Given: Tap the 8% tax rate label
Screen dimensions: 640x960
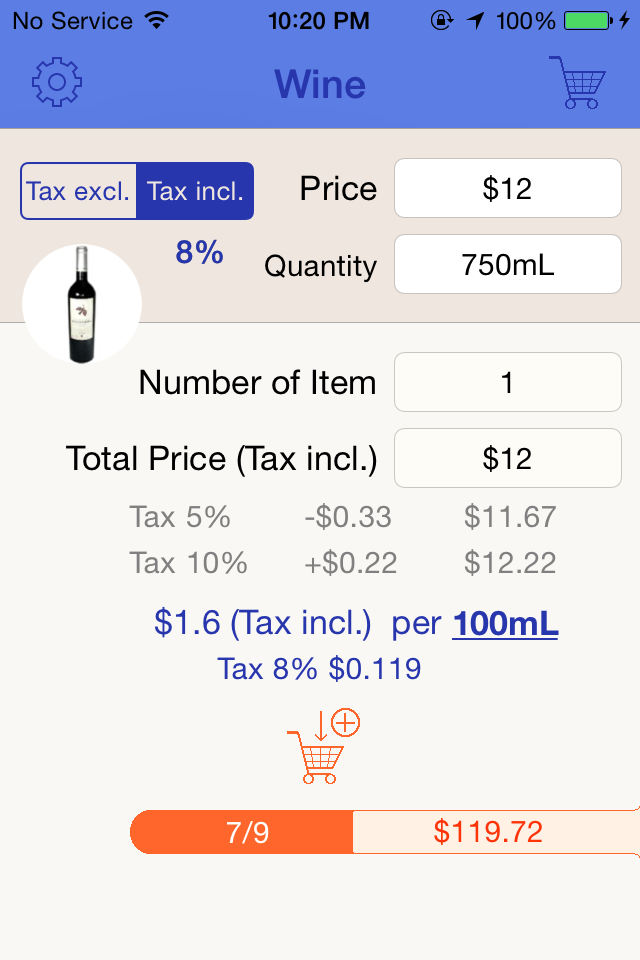Looking at the screenshot, I should (x=199, y=252).
